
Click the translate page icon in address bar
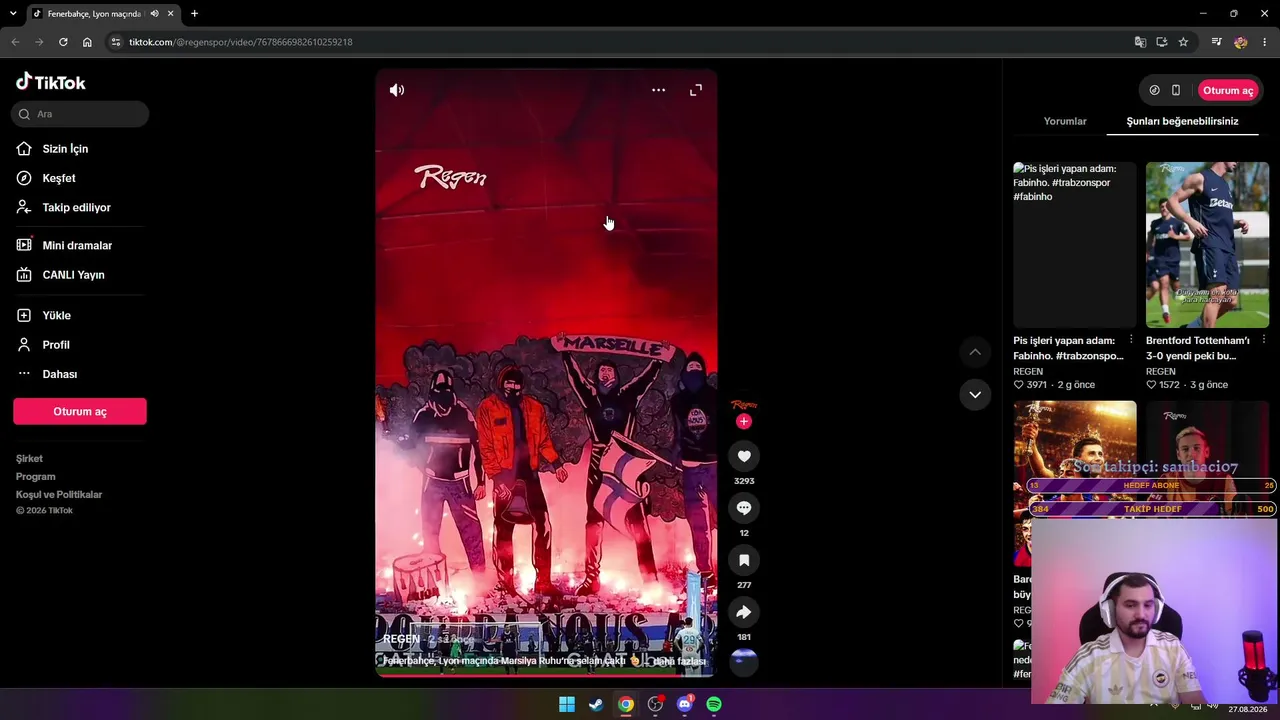pyautogui.click(x=1140, y=42)
